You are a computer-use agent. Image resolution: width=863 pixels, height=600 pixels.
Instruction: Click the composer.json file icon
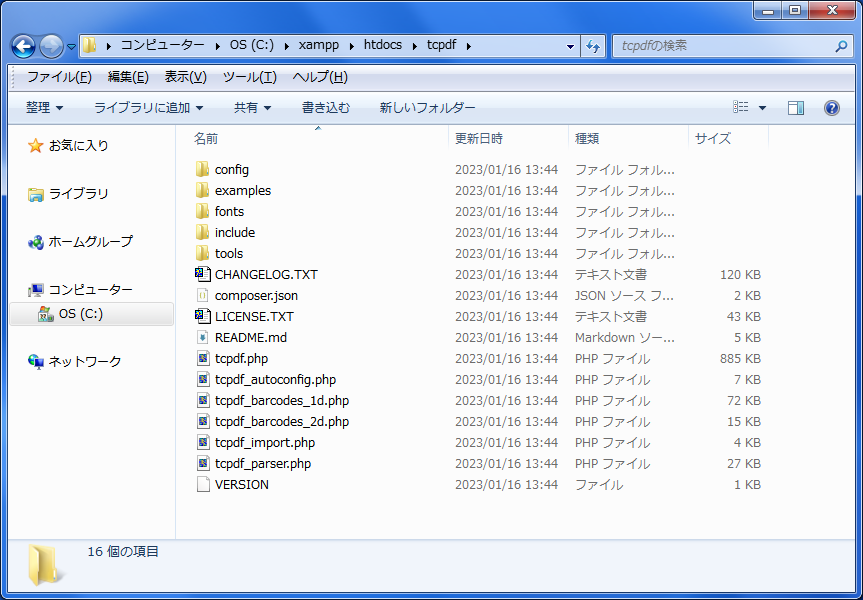(203, 295)
